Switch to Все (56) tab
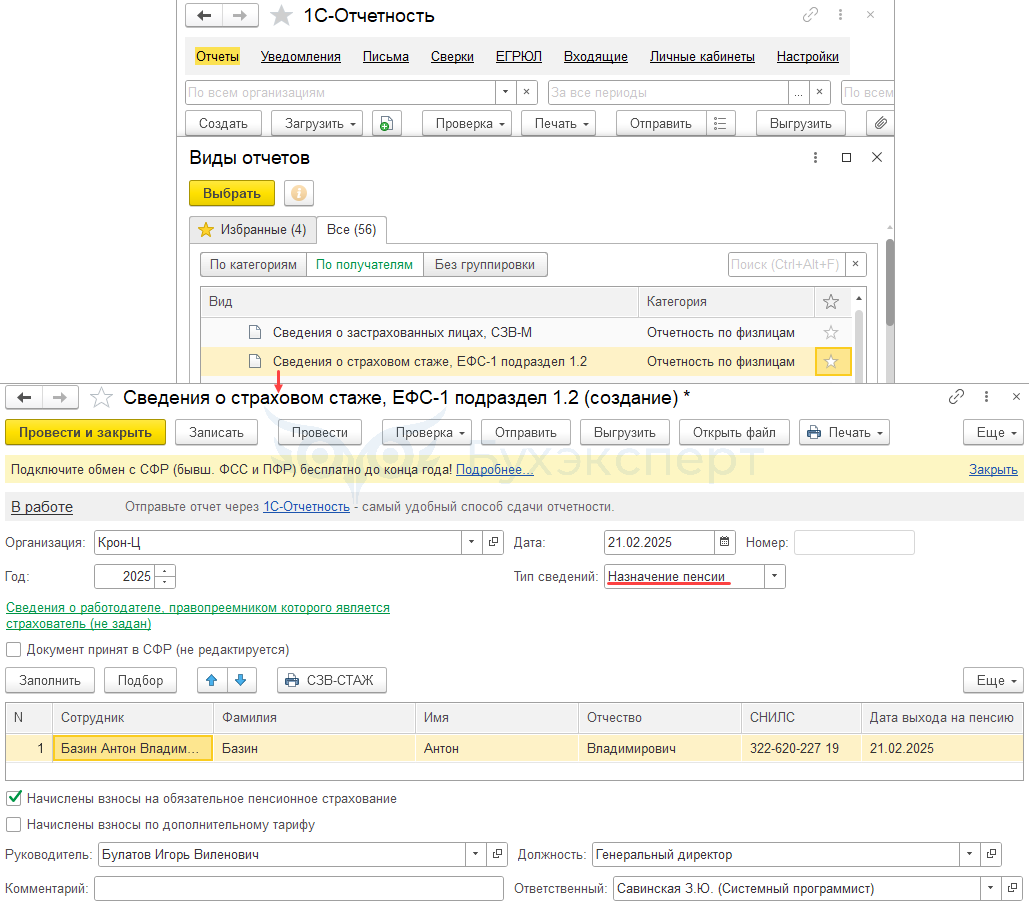Image resolution: width=1029 pixels, height=910 pixels. pos(352,230)
